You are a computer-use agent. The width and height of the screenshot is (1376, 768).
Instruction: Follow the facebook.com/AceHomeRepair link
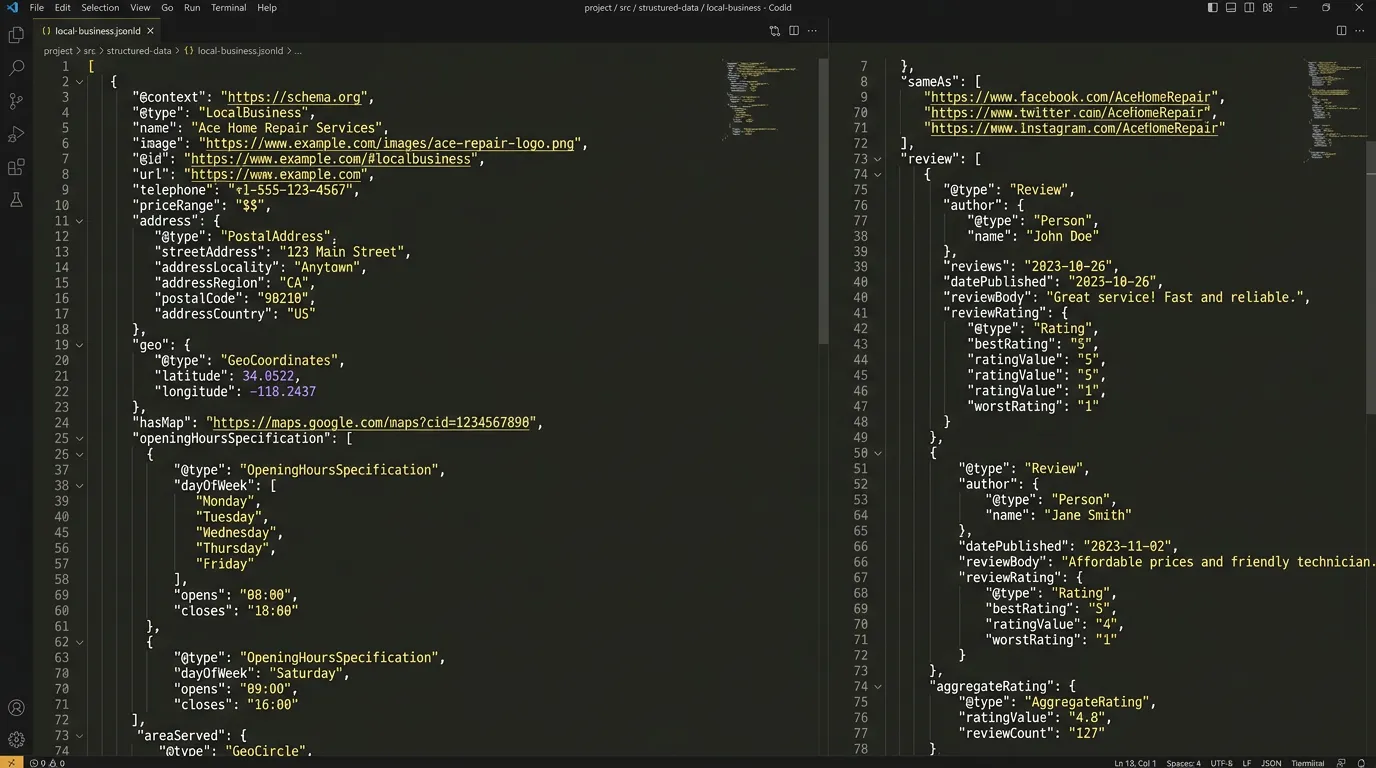tap(1071, 97)
